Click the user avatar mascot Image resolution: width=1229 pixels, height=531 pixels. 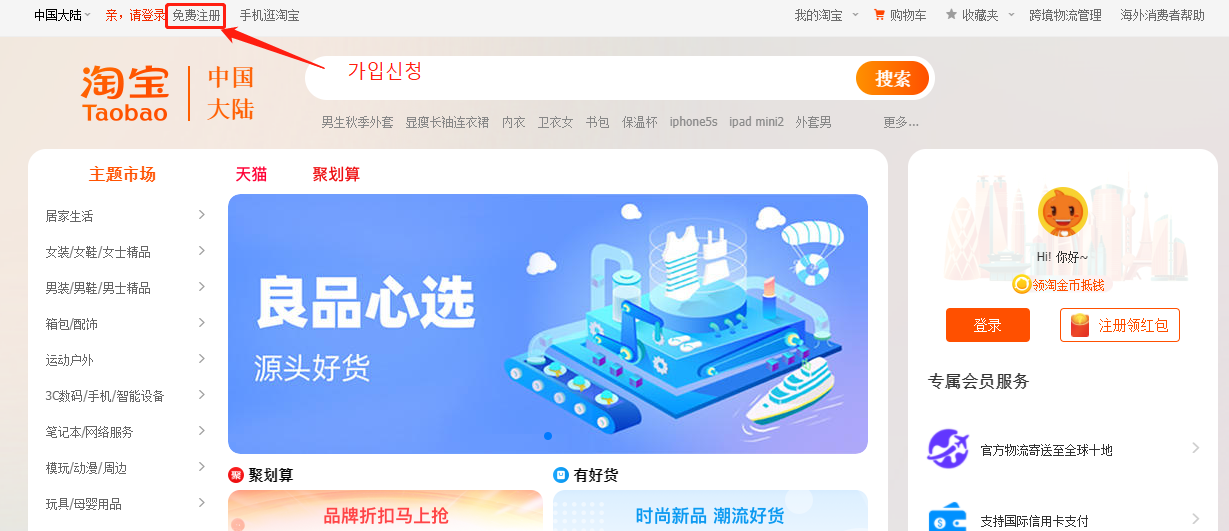click(1062, 212)
